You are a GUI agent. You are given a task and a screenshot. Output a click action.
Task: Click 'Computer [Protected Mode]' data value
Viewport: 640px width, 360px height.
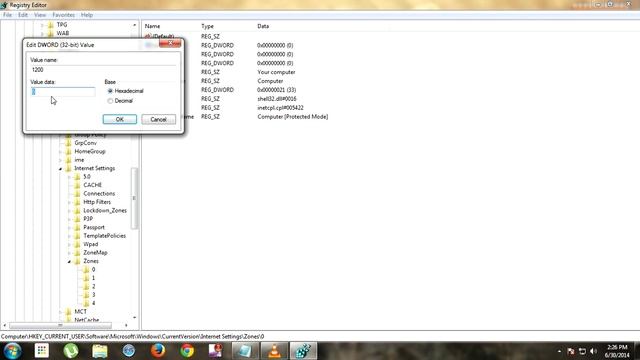tap(293, 117)
